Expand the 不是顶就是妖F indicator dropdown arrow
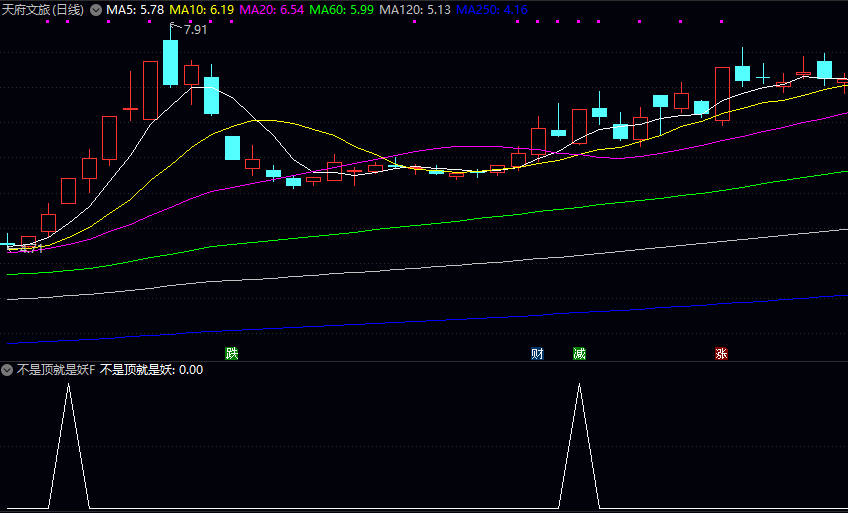The height and width of the screenshot is (513, 848). coord(7,370)
